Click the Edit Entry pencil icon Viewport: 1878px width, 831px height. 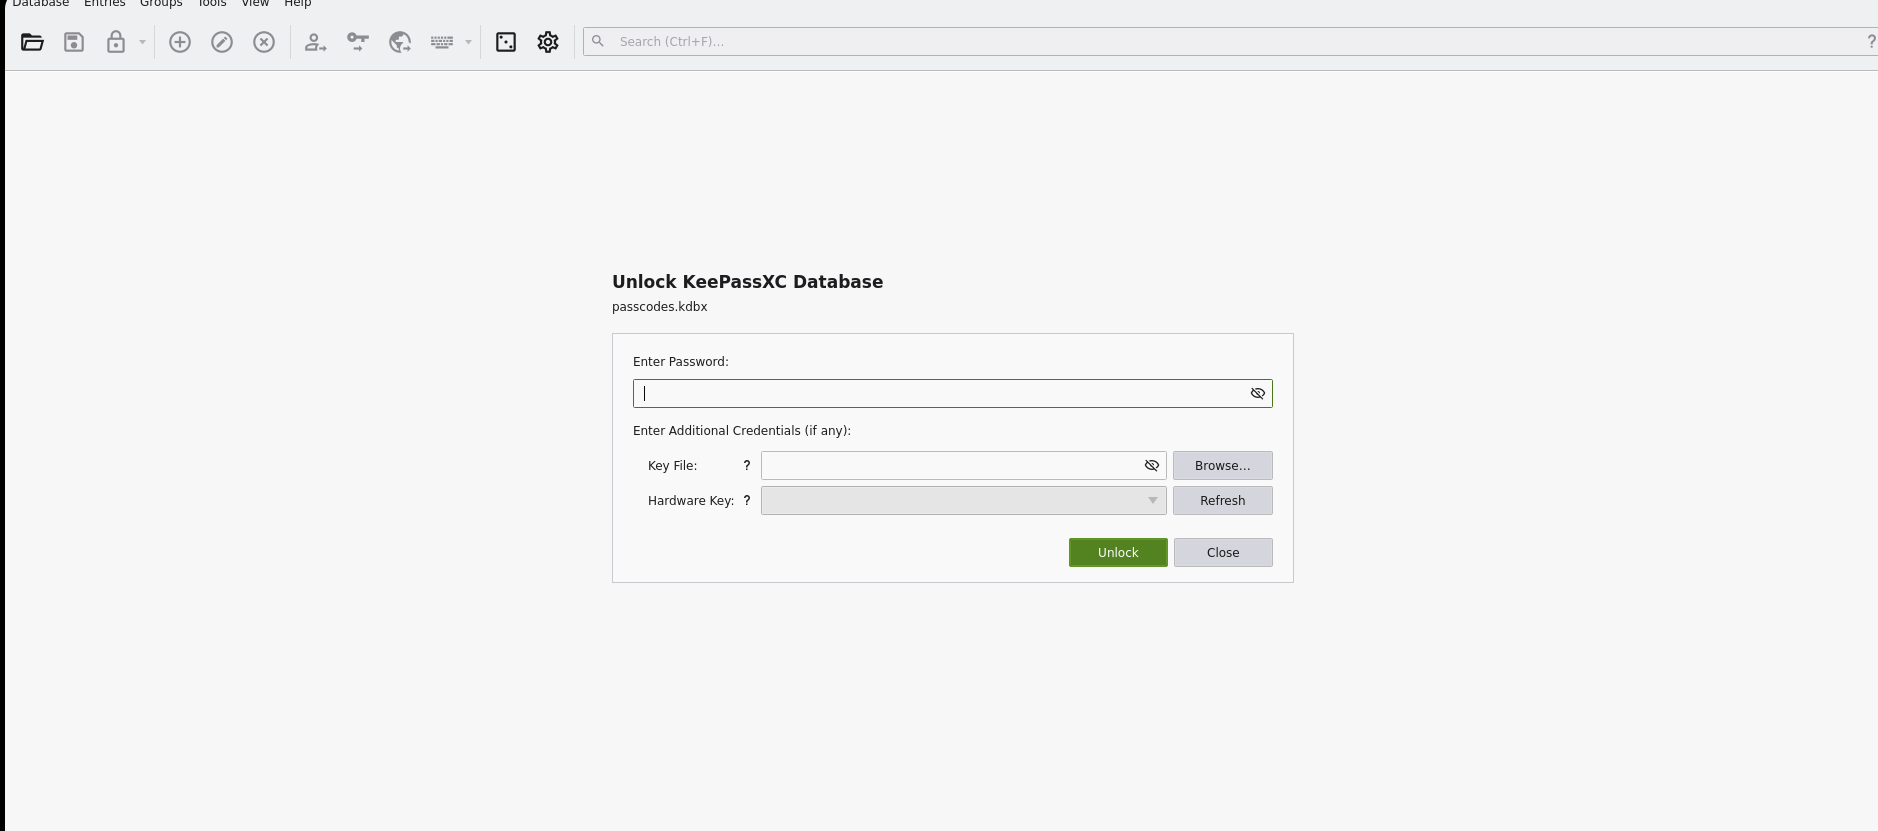[222, 42]
